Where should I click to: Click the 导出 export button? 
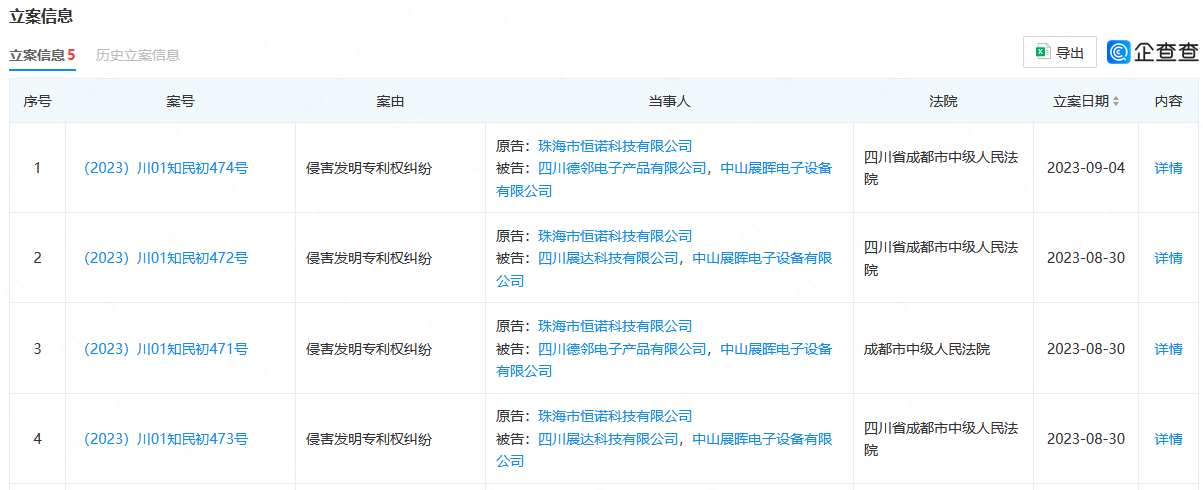(1059, 53)
